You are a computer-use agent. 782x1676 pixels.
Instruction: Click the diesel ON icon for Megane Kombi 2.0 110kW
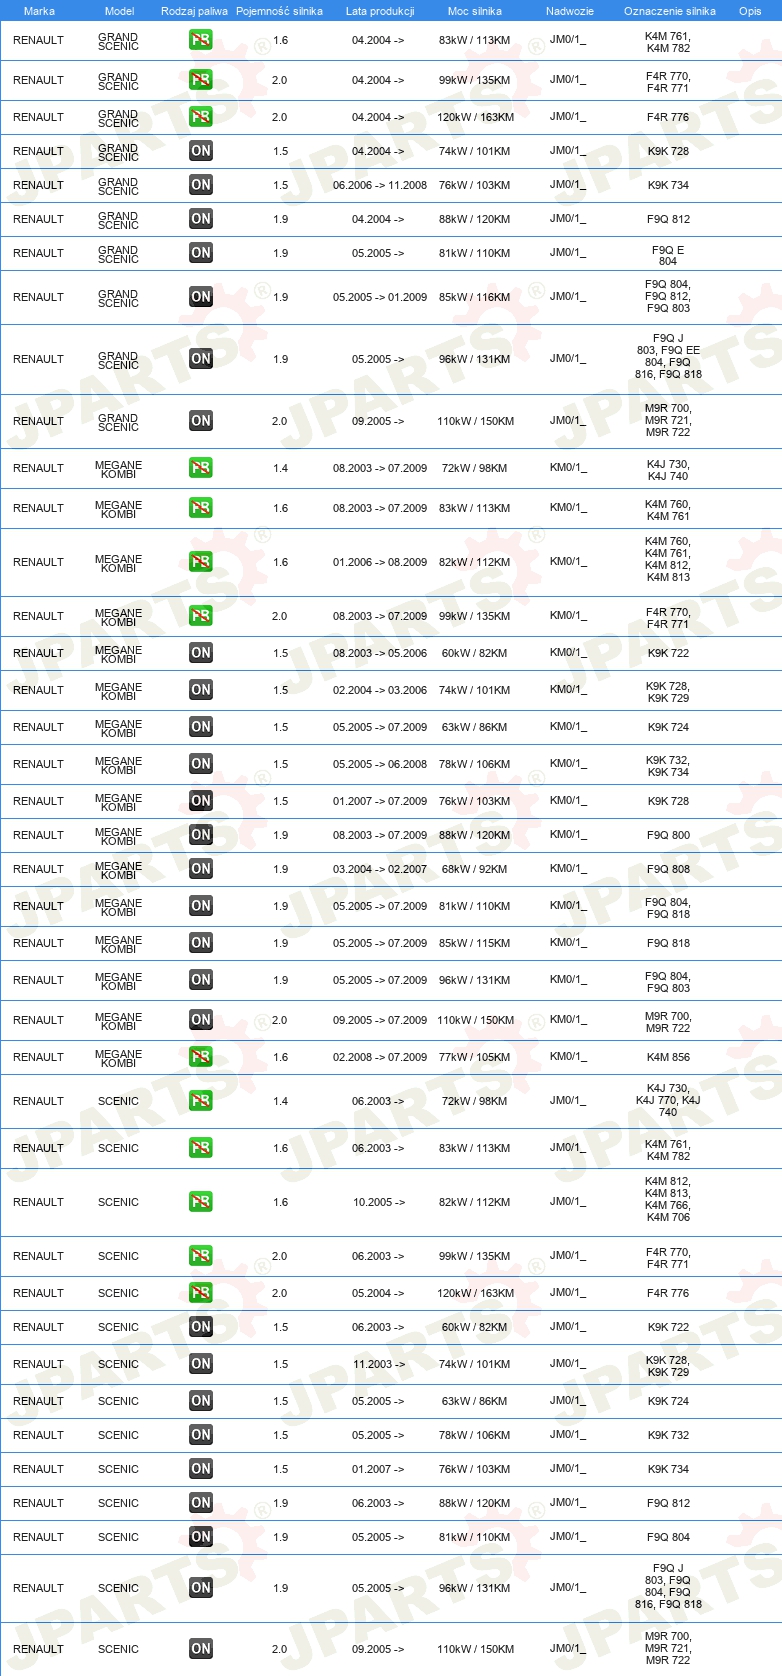pos(201,1020)
